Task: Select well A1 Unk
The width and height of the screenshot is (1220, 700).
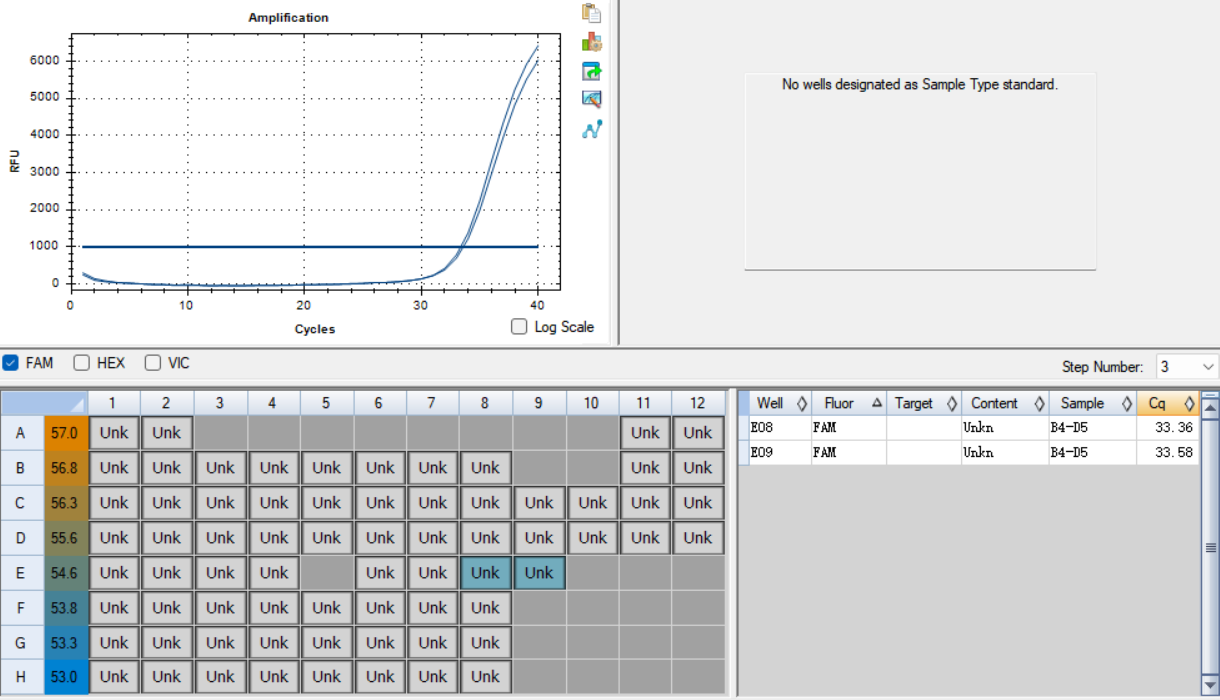Action: click(114, 433)
